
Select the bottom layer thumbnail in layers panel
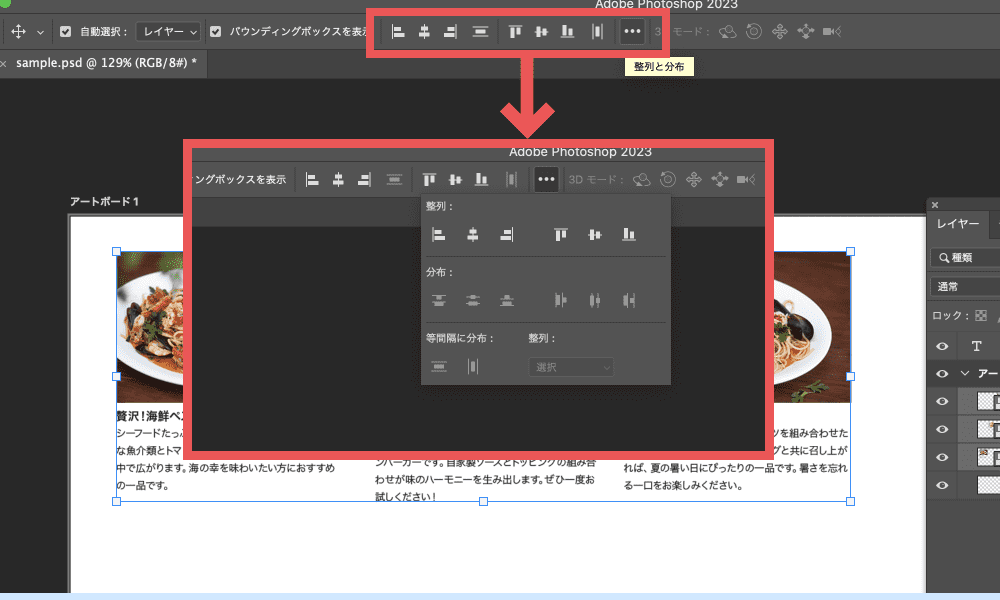coord(989,485)
